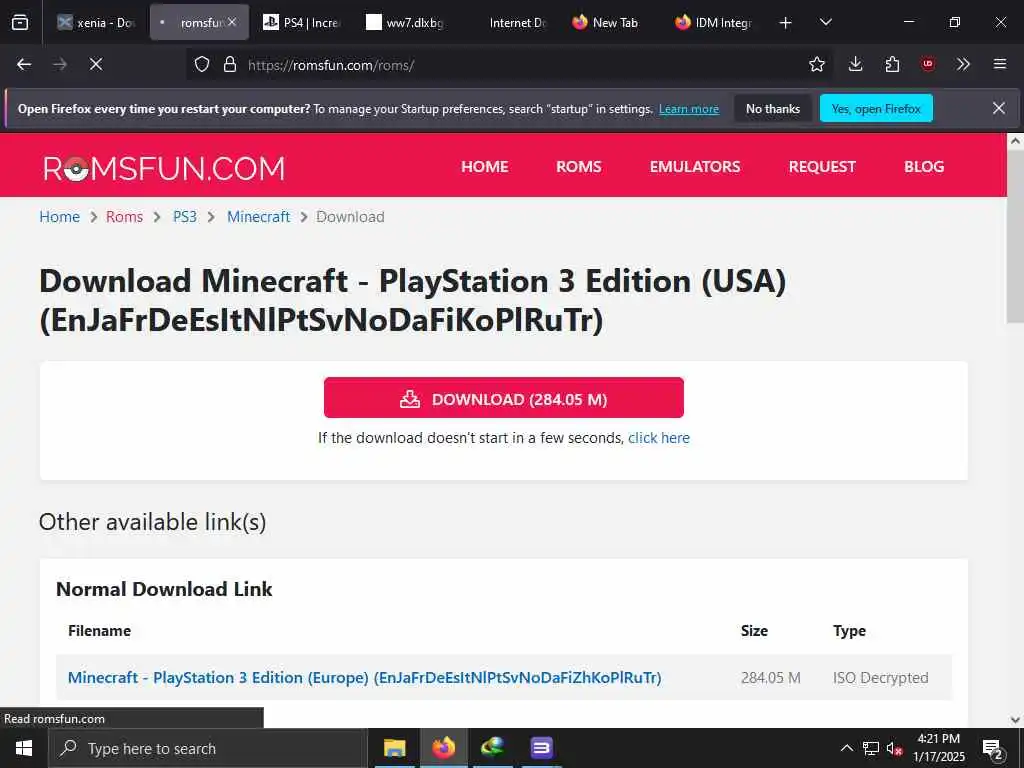Bookmark this page with the star
The width and height of the screenshot is (1024, 768).
817,64
